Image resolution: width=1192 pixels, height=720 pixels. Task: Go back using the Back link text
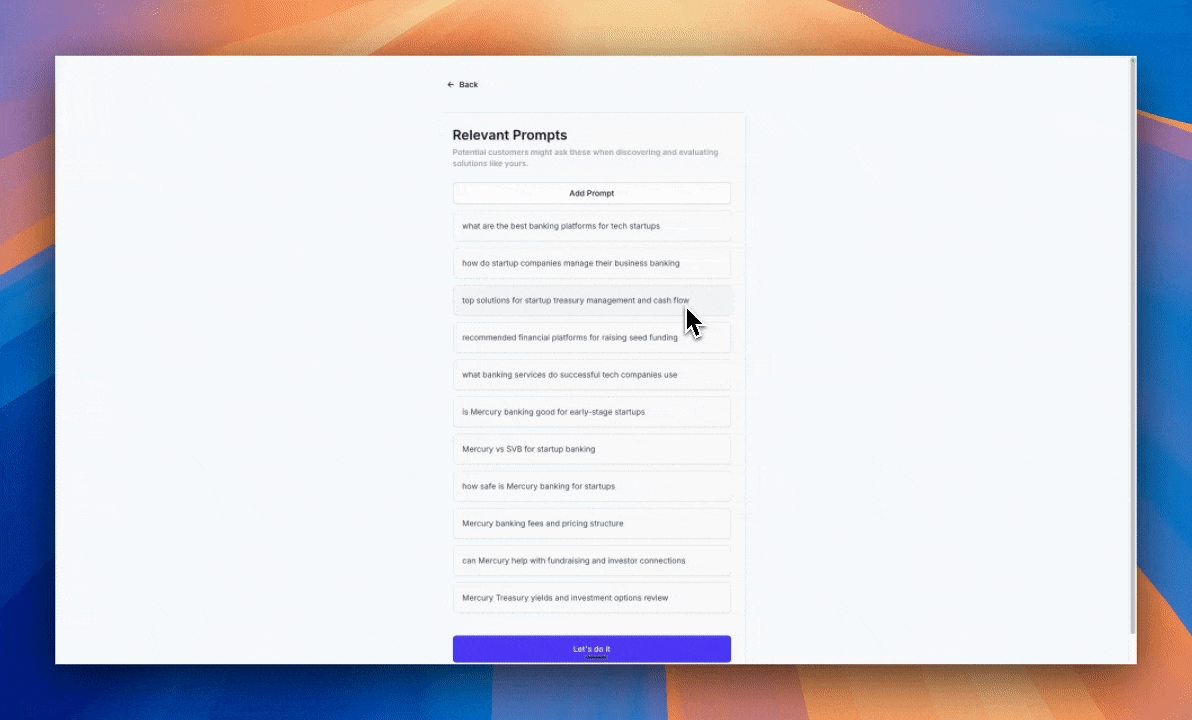468,85
